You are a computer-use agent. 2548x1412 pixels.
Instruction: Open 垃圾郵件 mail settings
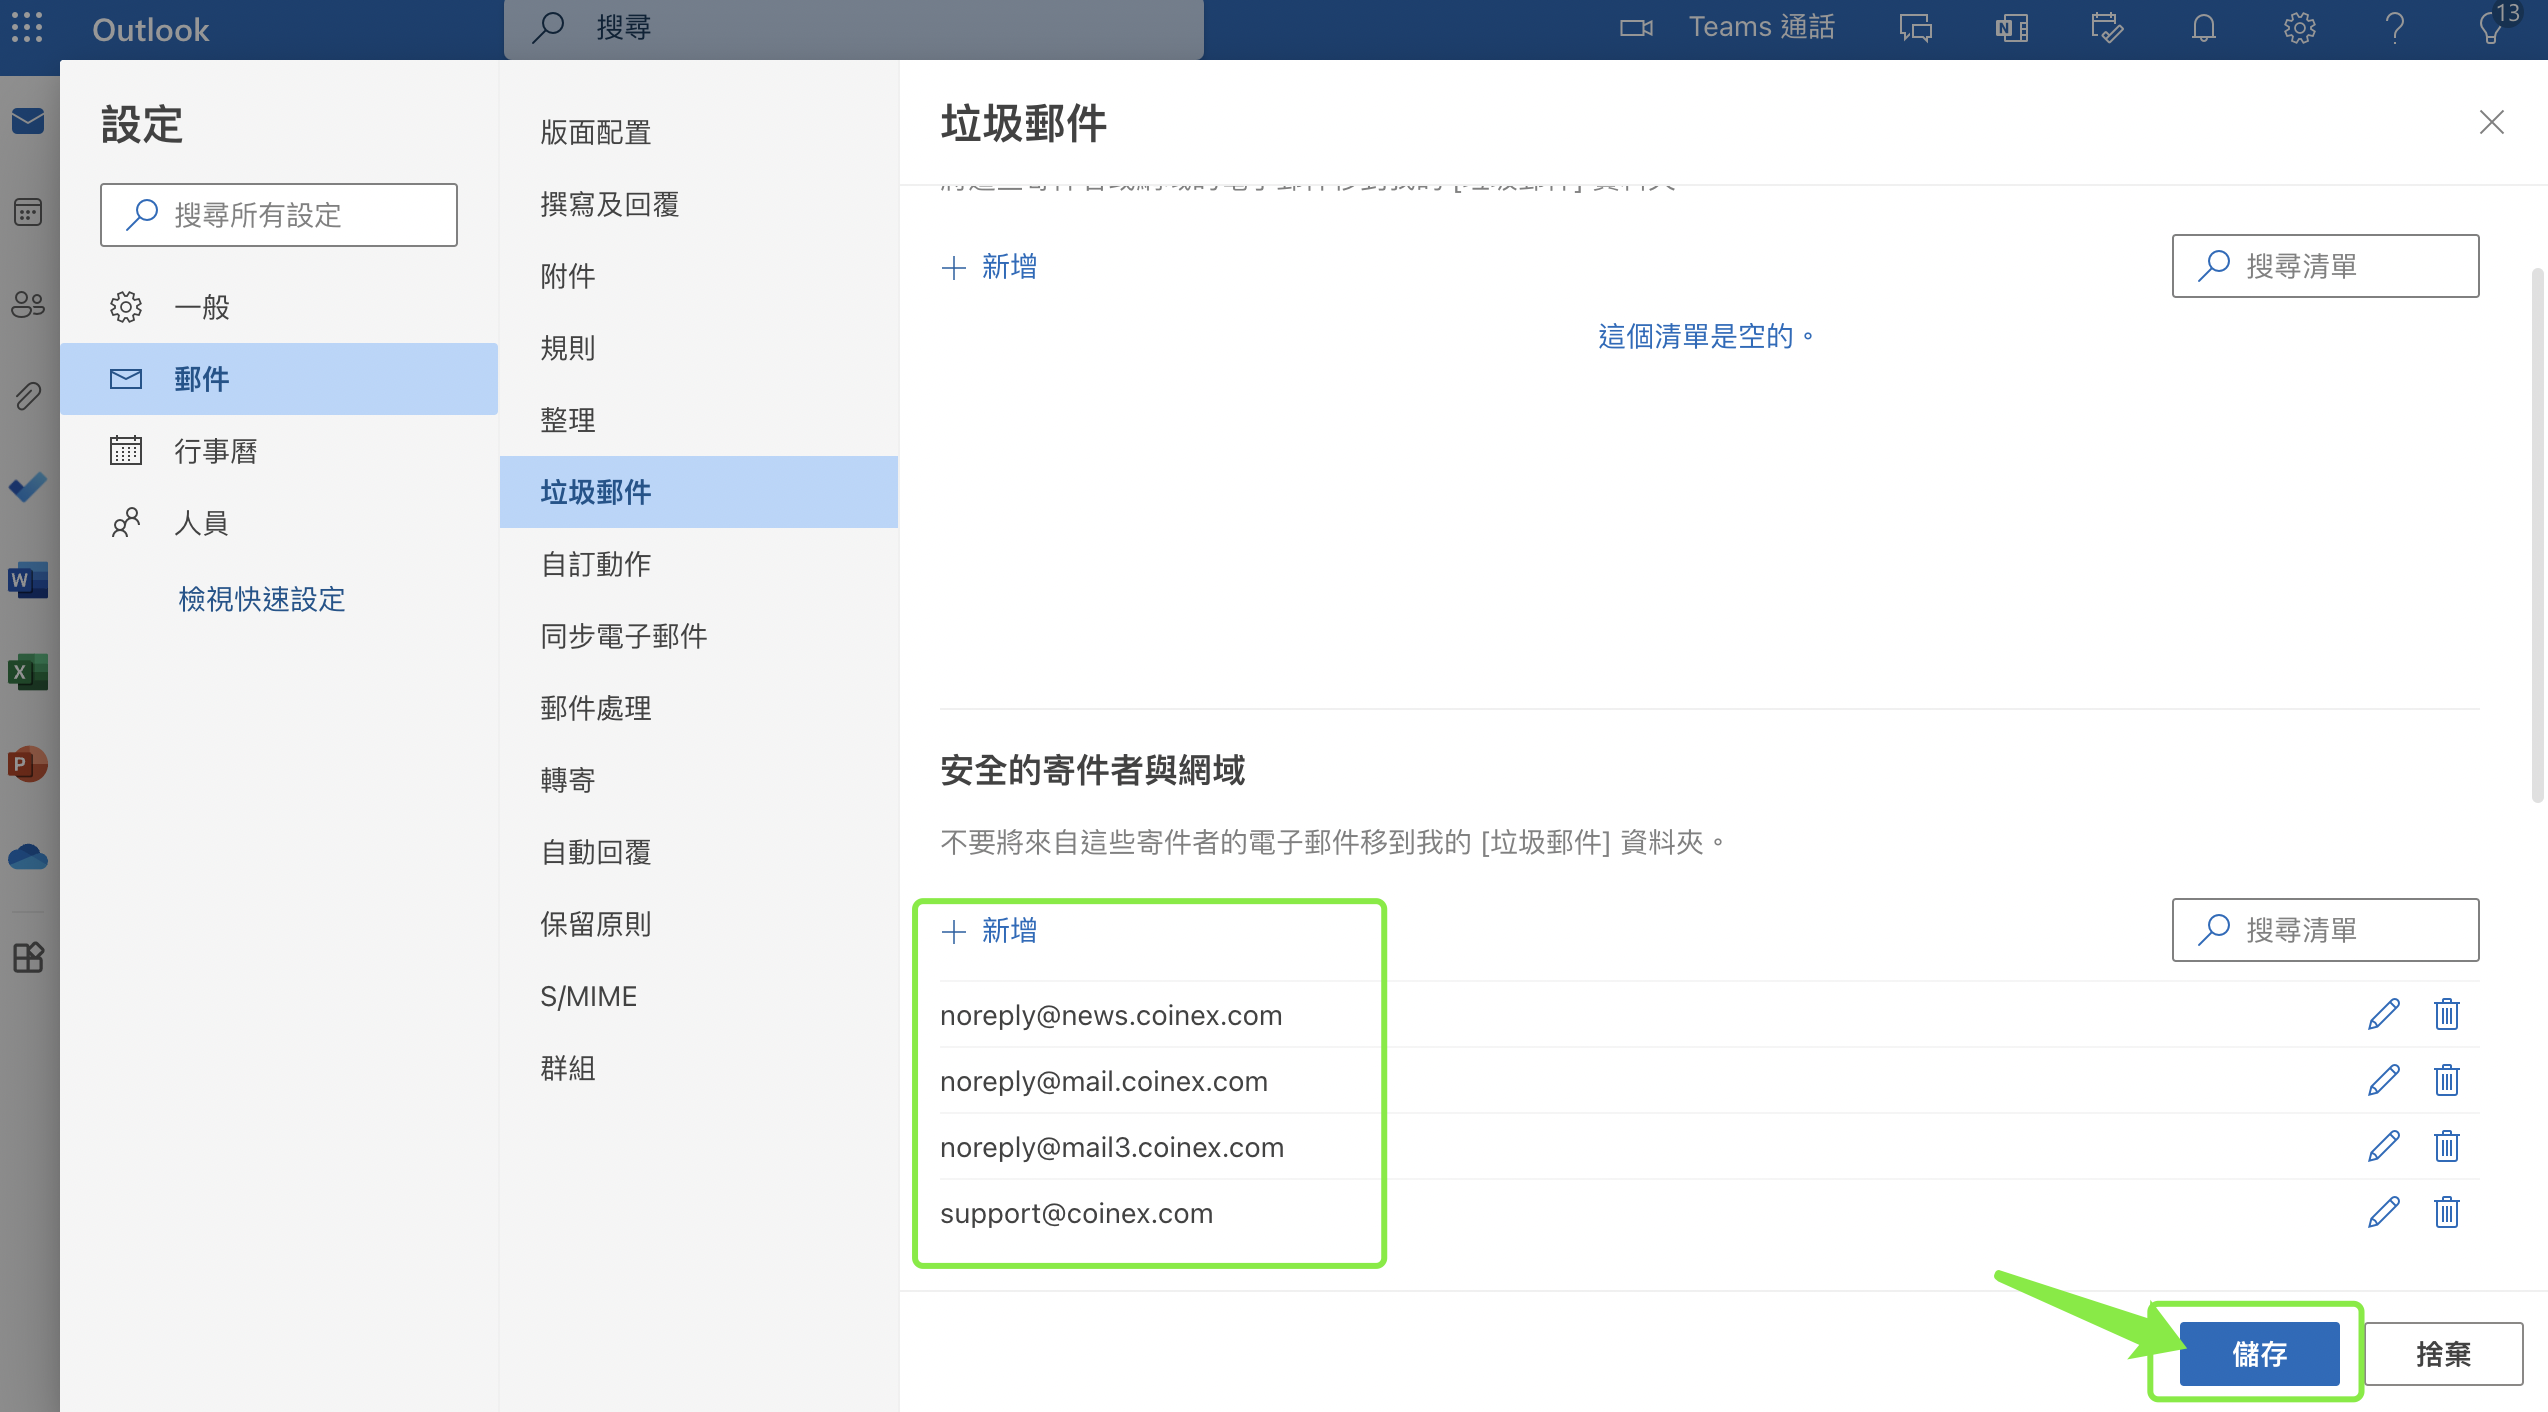click(x=699, y=492)
